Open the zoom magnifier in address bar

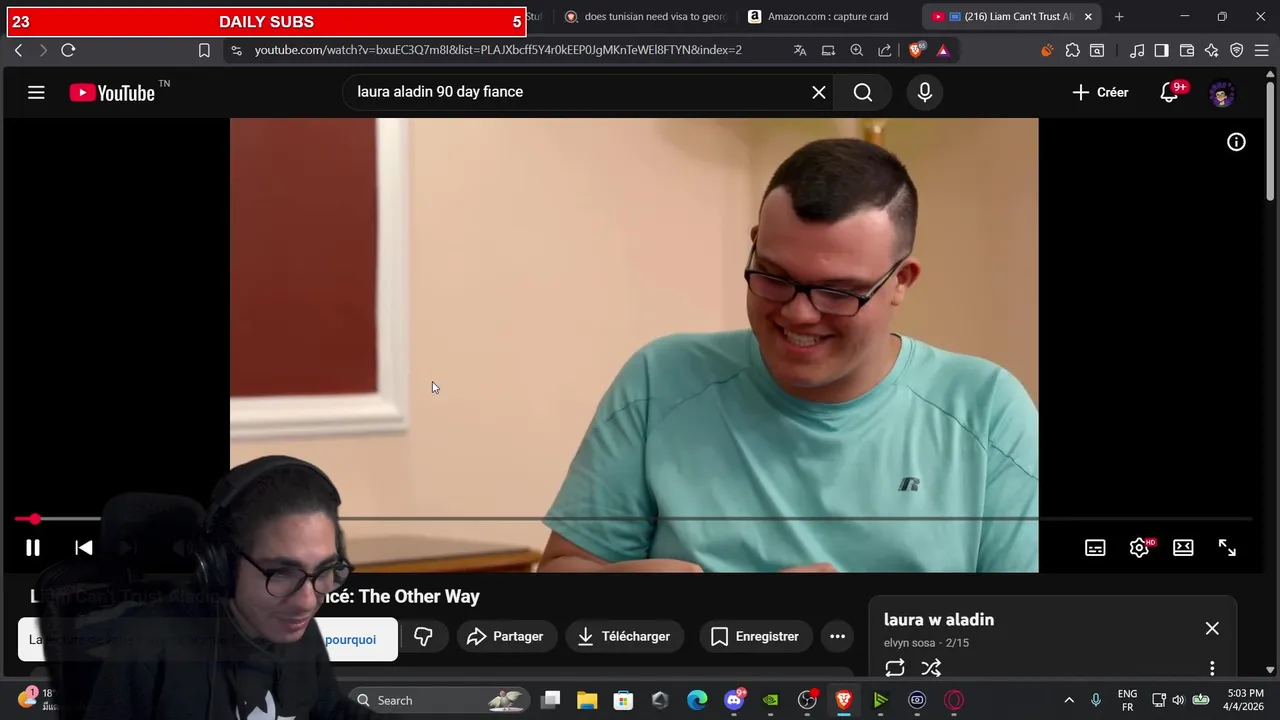coord(857,50)
